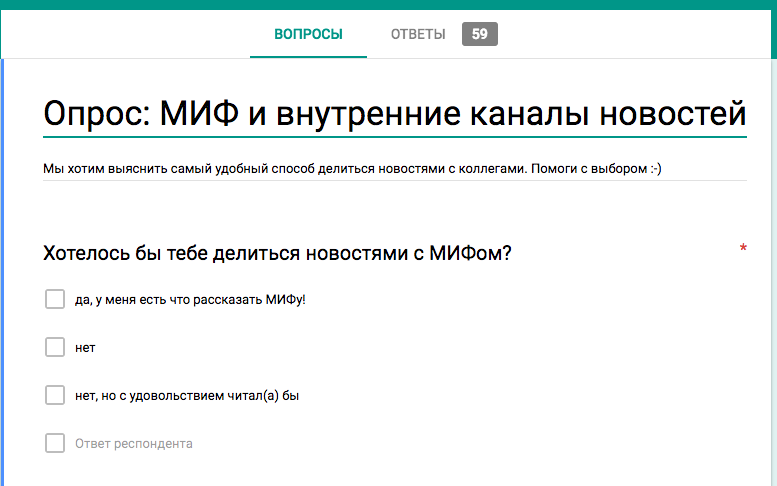
Task: Open the ОТВЕТЫ tab
Action: click(418, 34)
